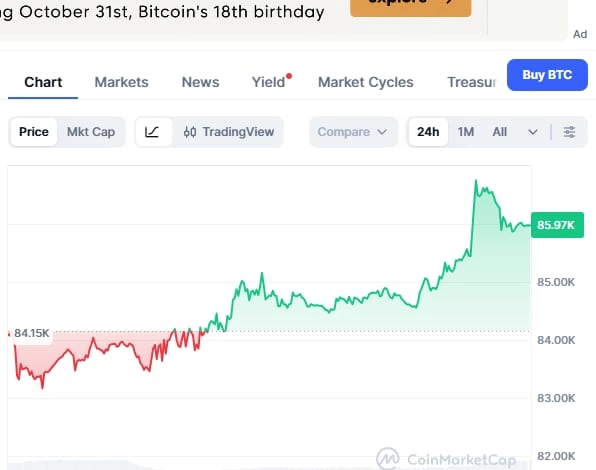This screenshot has height=470, width=596.
Task: Switch to TradingView candlestick chart
Action: (x=228, y=132)
